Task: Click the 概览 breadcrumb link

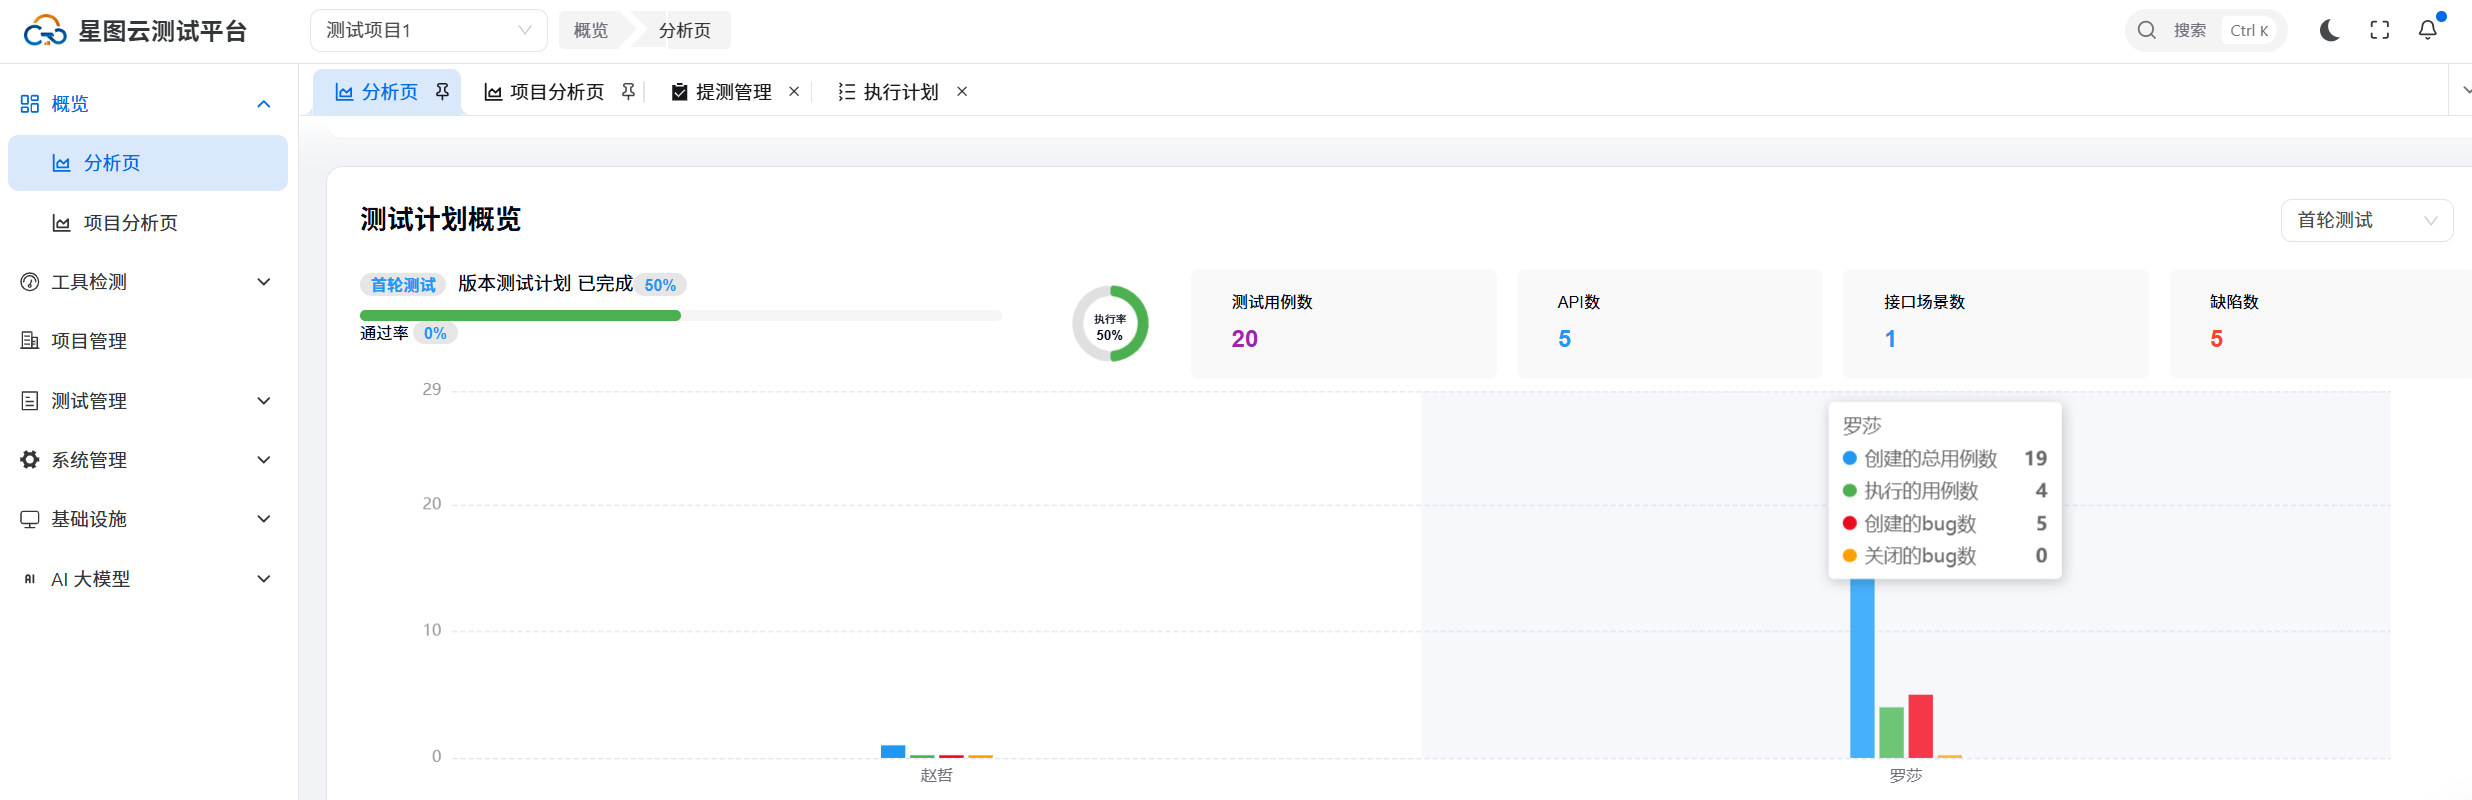Action: click(590, 31)
